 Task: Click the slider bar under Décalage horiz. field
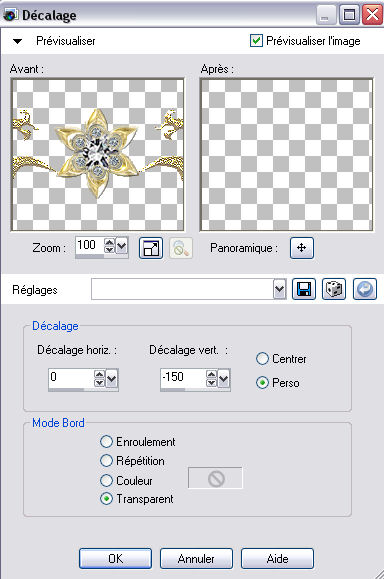83,389
